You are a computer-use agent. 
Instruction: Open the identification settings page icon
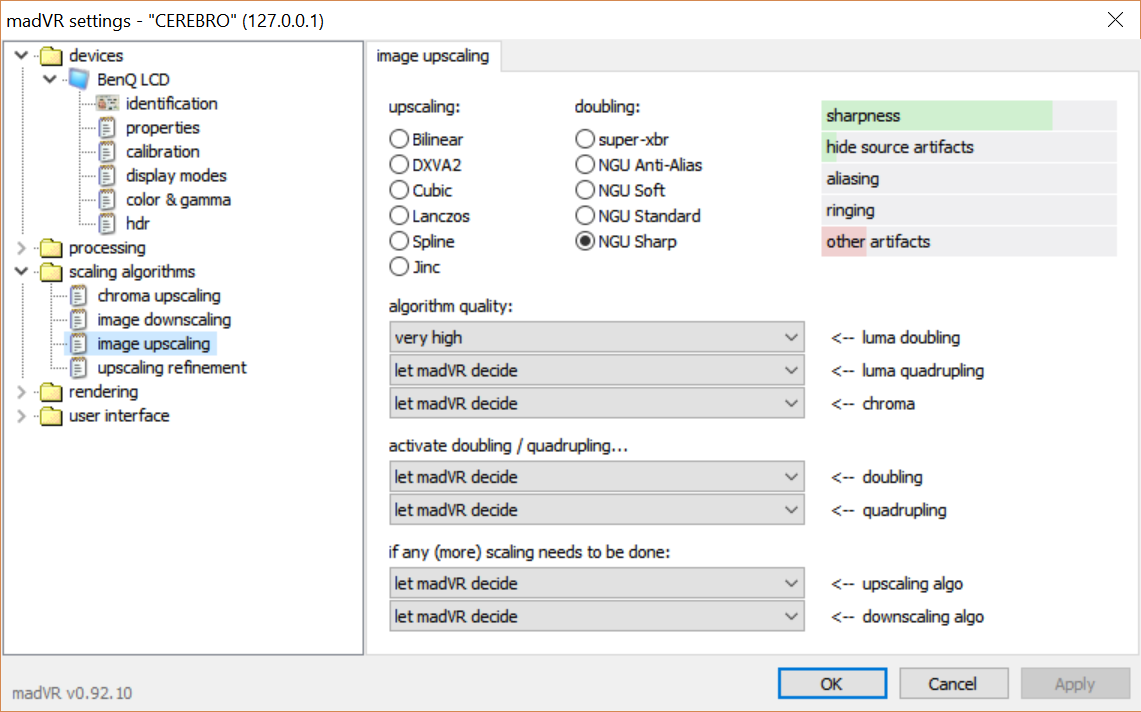click(x=108, y=103)
